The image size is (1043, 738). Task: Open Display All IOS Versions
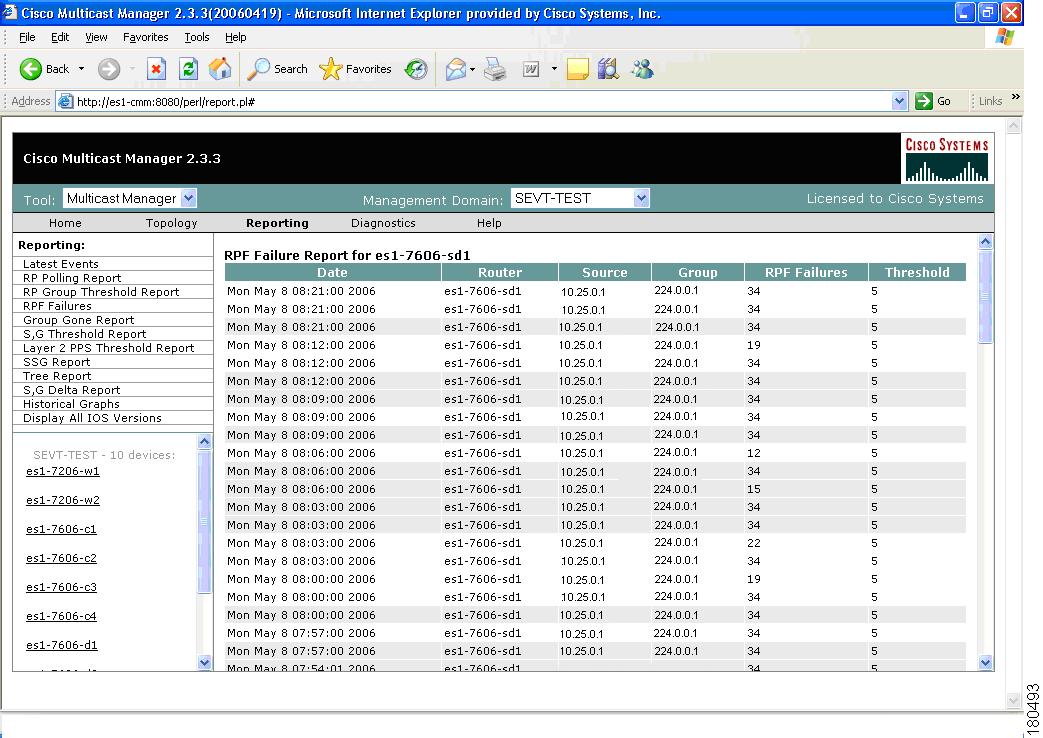coord(92,418)
